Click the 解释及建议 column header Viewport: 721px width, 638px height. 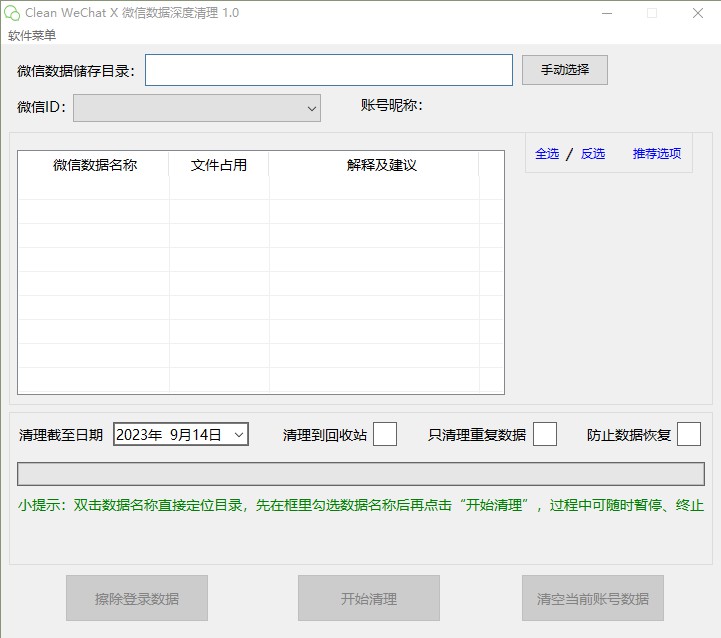pyautogui.click(x=374, y=165)
